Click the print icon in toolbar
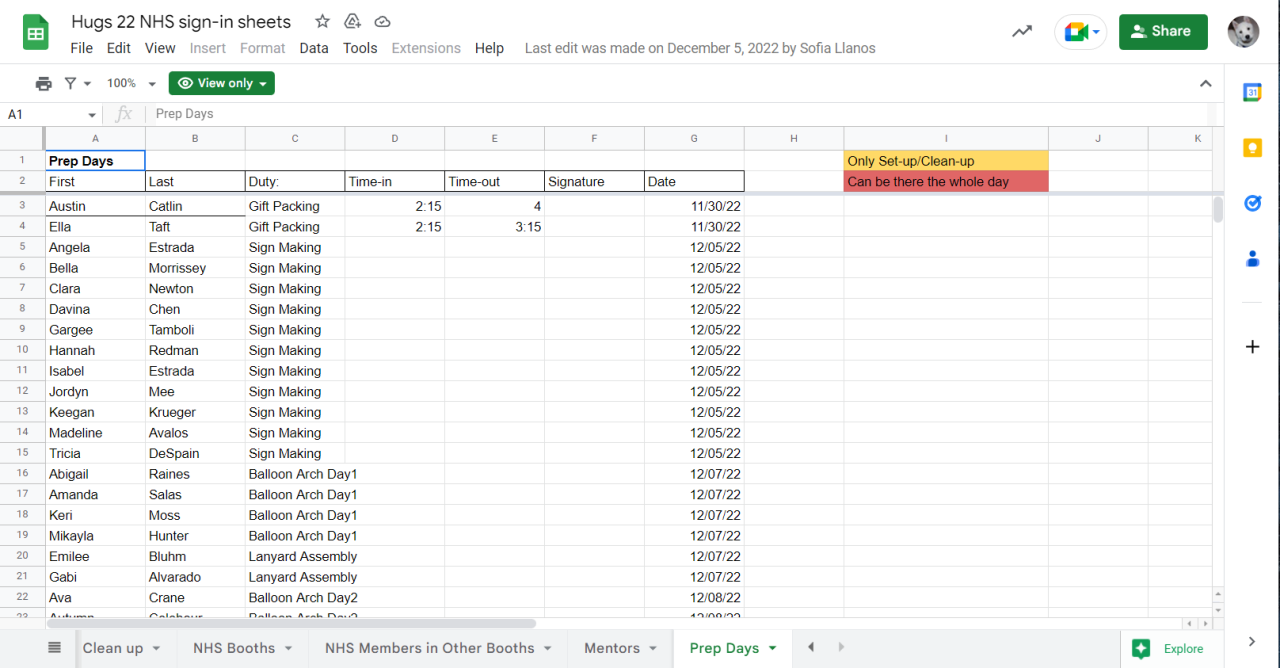Image resolution: width=1280 pixels, height=668 pixels. click(x=43, y=84)
